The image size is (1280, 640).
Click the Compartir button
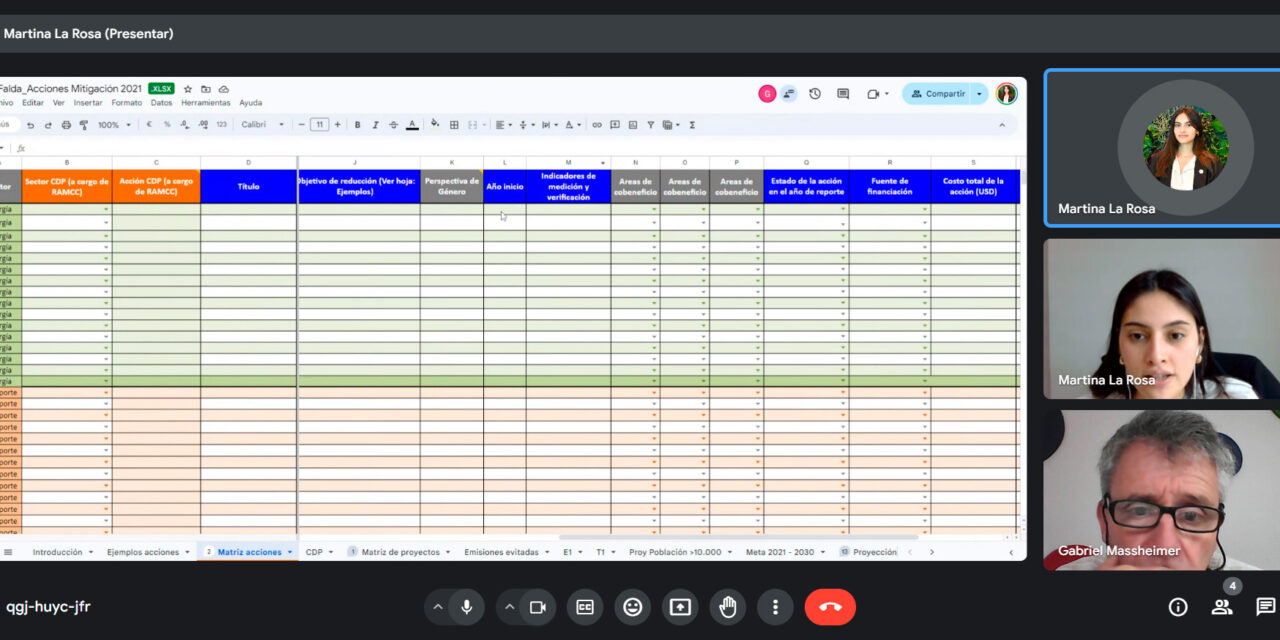click(x=937, y=94)
